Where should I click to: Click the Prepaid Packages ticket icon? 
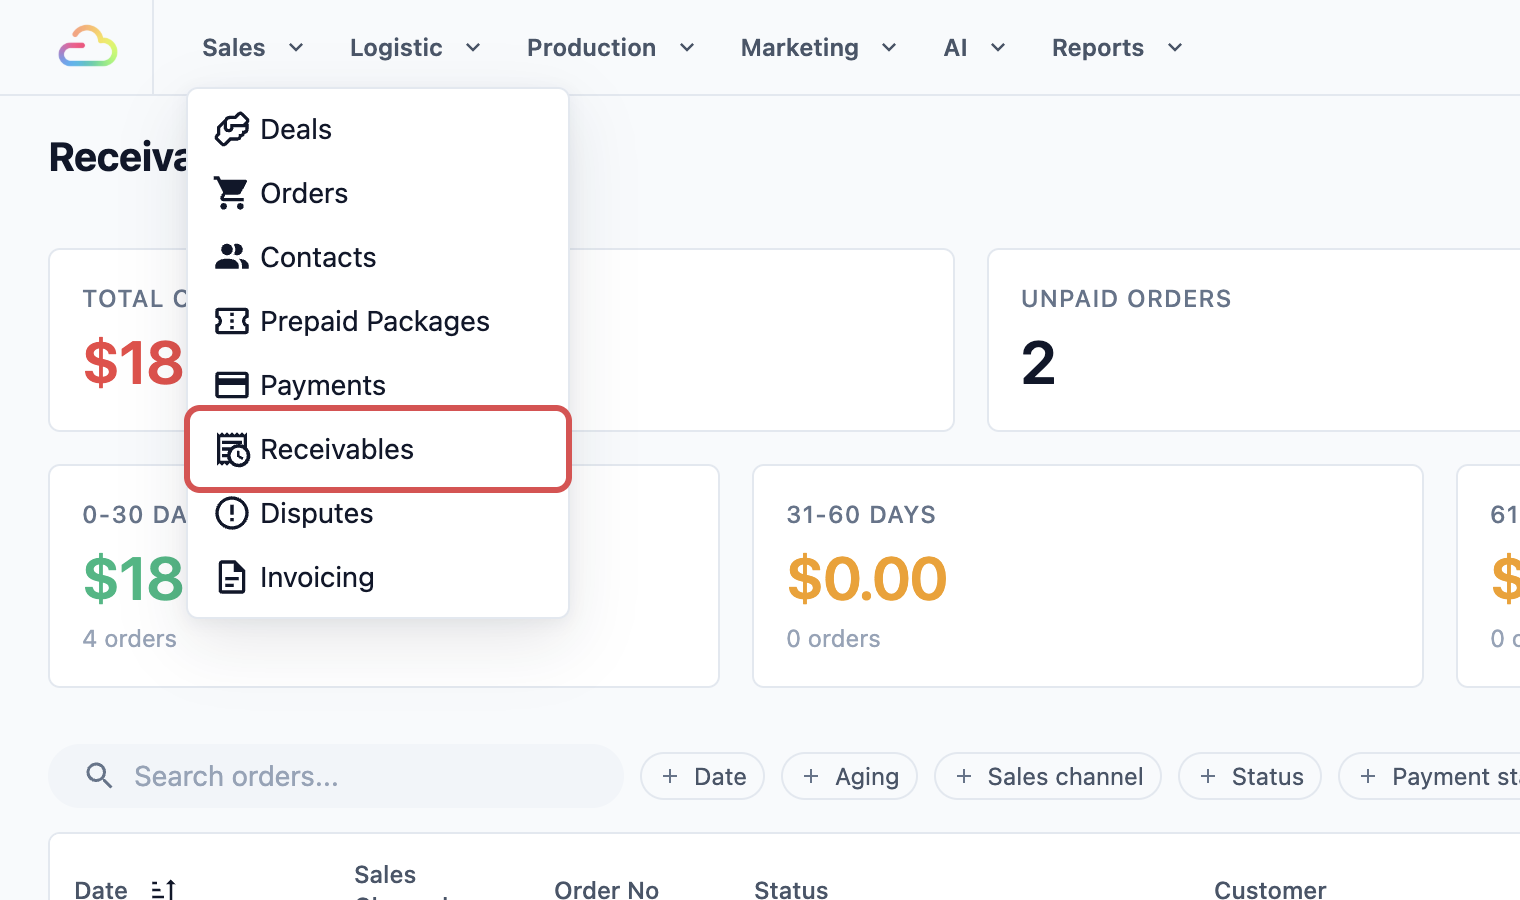click(232, 321)
